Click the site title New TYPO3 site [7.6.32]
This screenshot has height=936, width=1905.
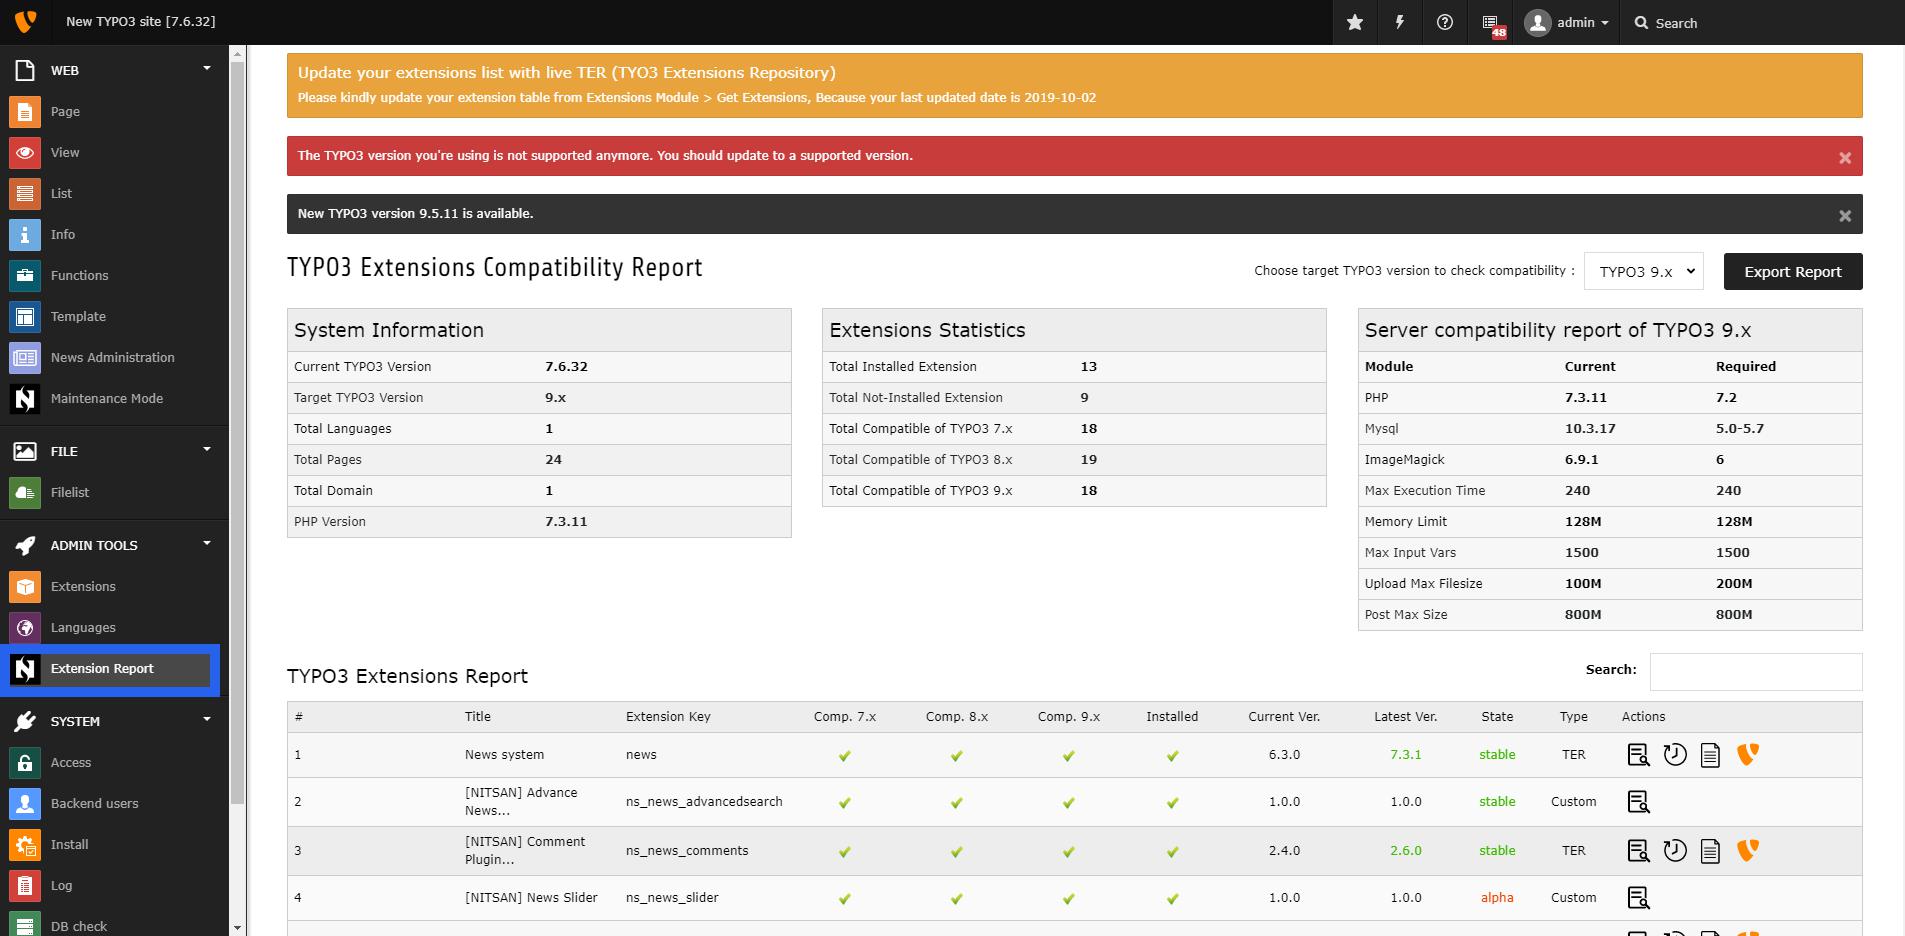pyautogui.click(x=140, y=21)
